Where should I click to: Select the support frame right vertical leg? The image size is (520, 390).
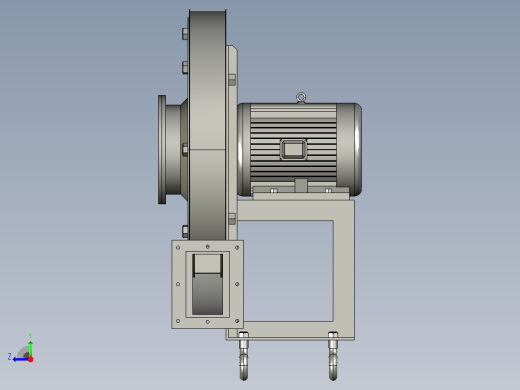coord(344,270)
